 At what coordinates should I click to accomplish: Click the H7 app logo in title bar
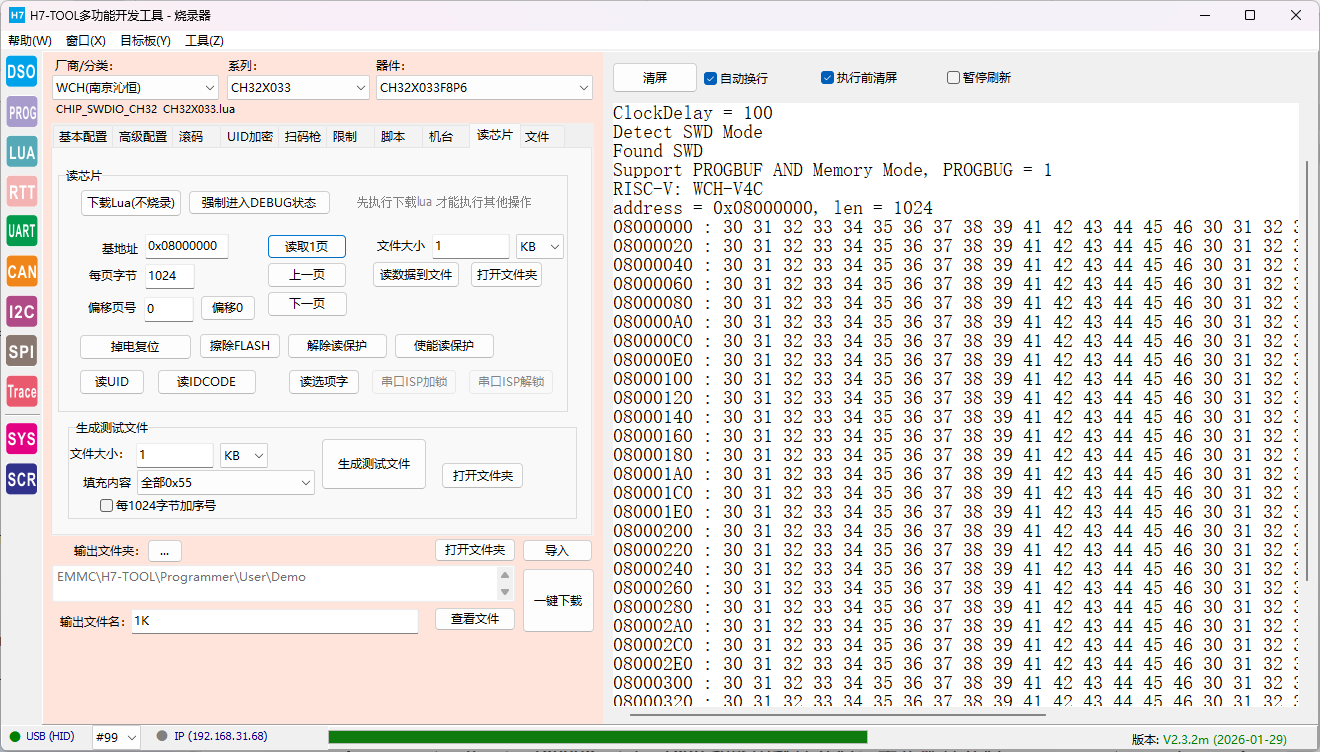17,15
